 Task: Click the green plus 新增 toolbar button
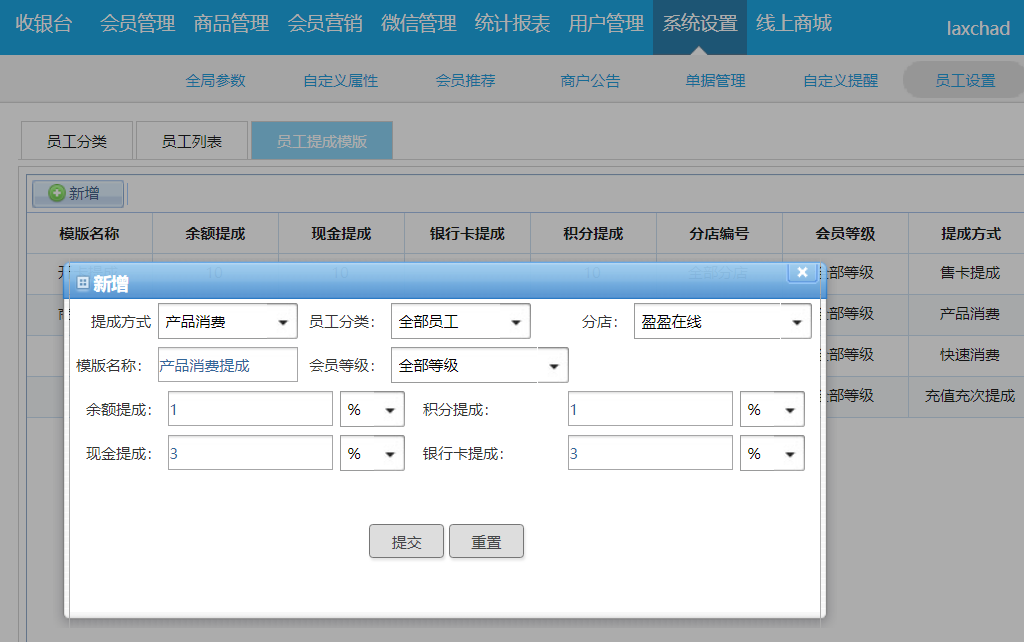pyautogui.click(x=78, y=193)
